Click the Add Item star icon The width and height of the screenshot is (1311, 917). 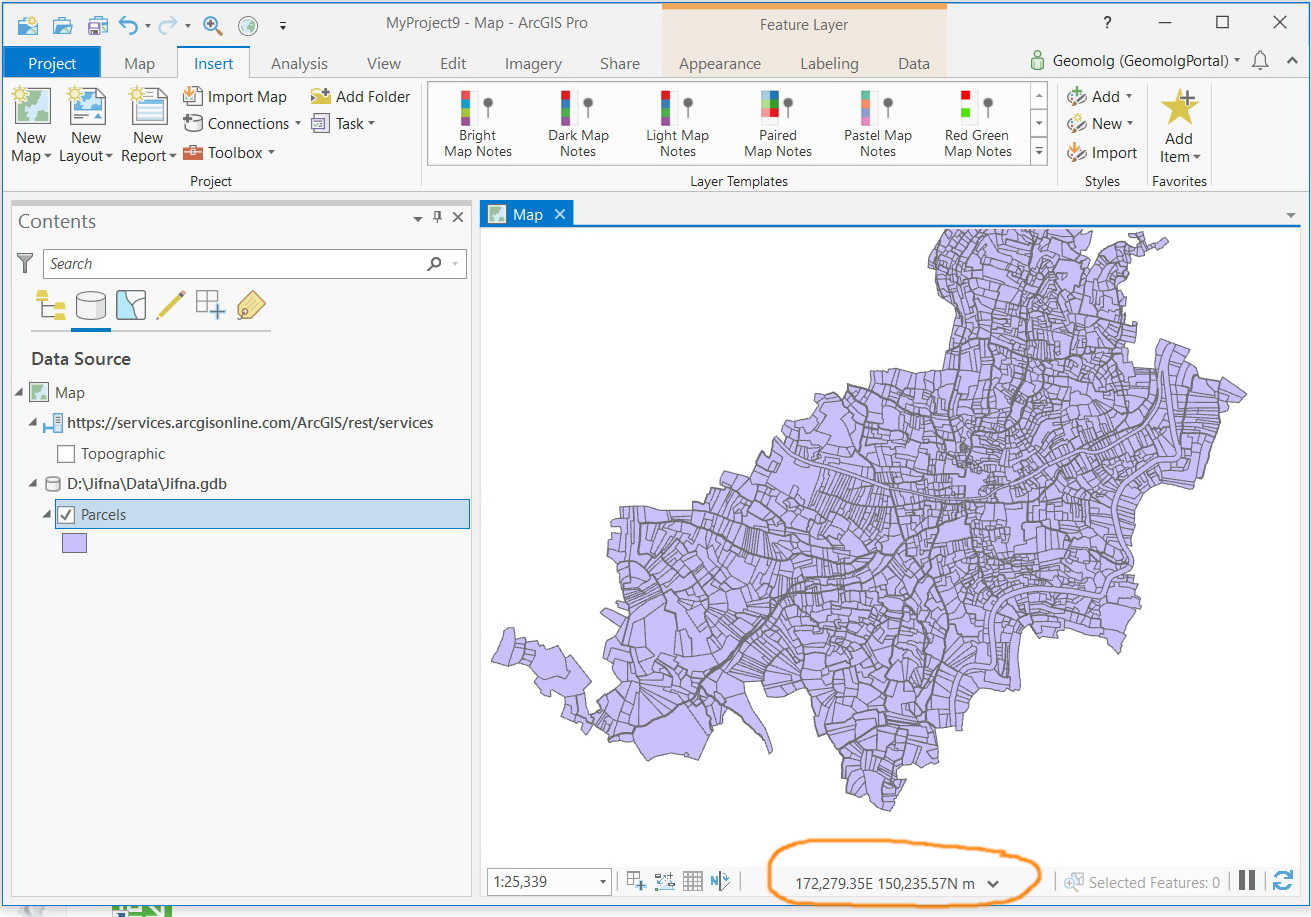(1178, 108)
